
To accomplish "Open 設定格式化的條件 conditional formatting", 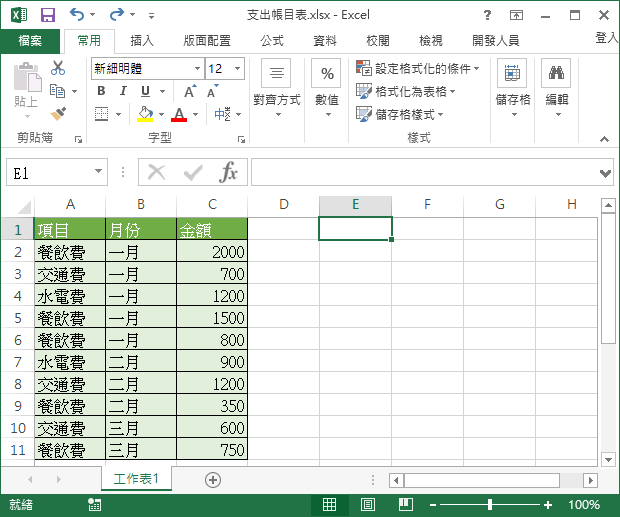I will pos(418,68).
